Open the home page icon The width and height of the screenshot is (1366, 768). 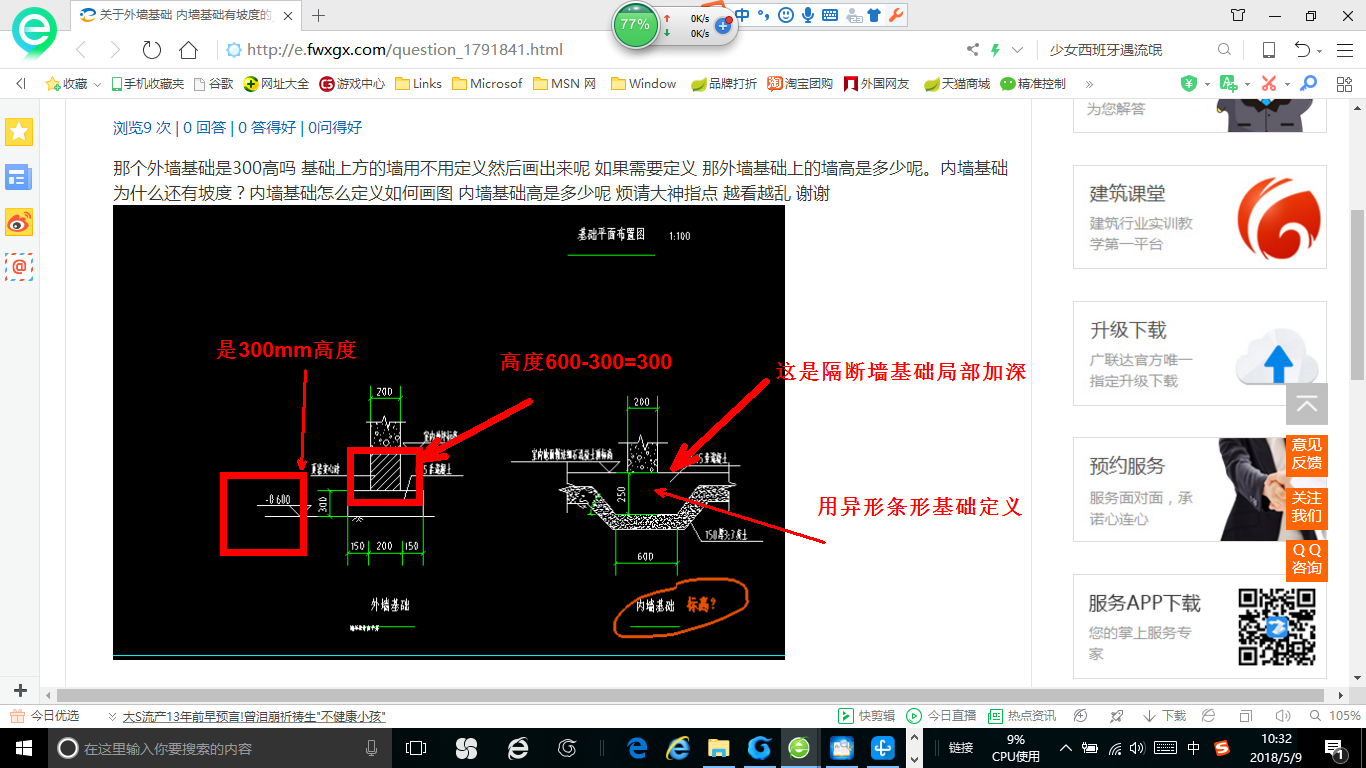[x=188, y=50]
